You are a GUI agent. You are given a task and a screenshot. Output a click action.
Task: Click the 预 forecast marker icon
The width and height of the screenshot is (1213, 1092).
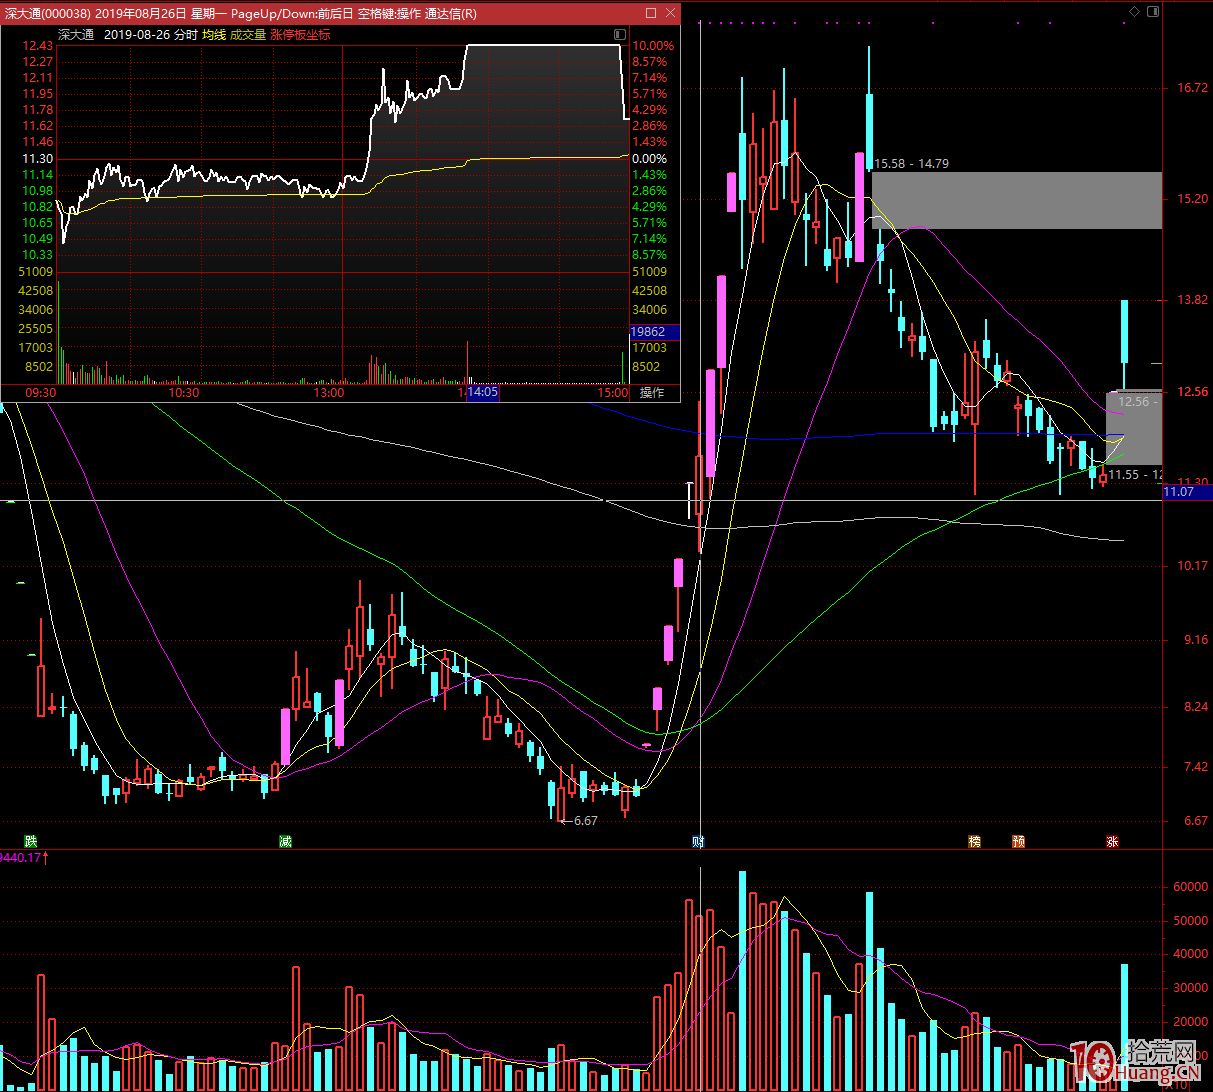(1018, 842)
